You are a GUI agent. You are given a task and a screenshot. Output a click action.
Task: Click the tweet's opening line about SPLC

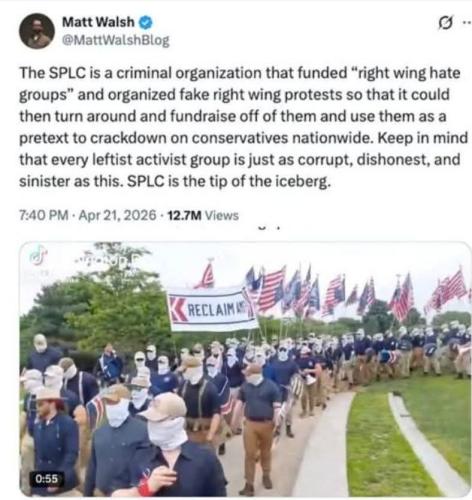(x=240, y=73)
